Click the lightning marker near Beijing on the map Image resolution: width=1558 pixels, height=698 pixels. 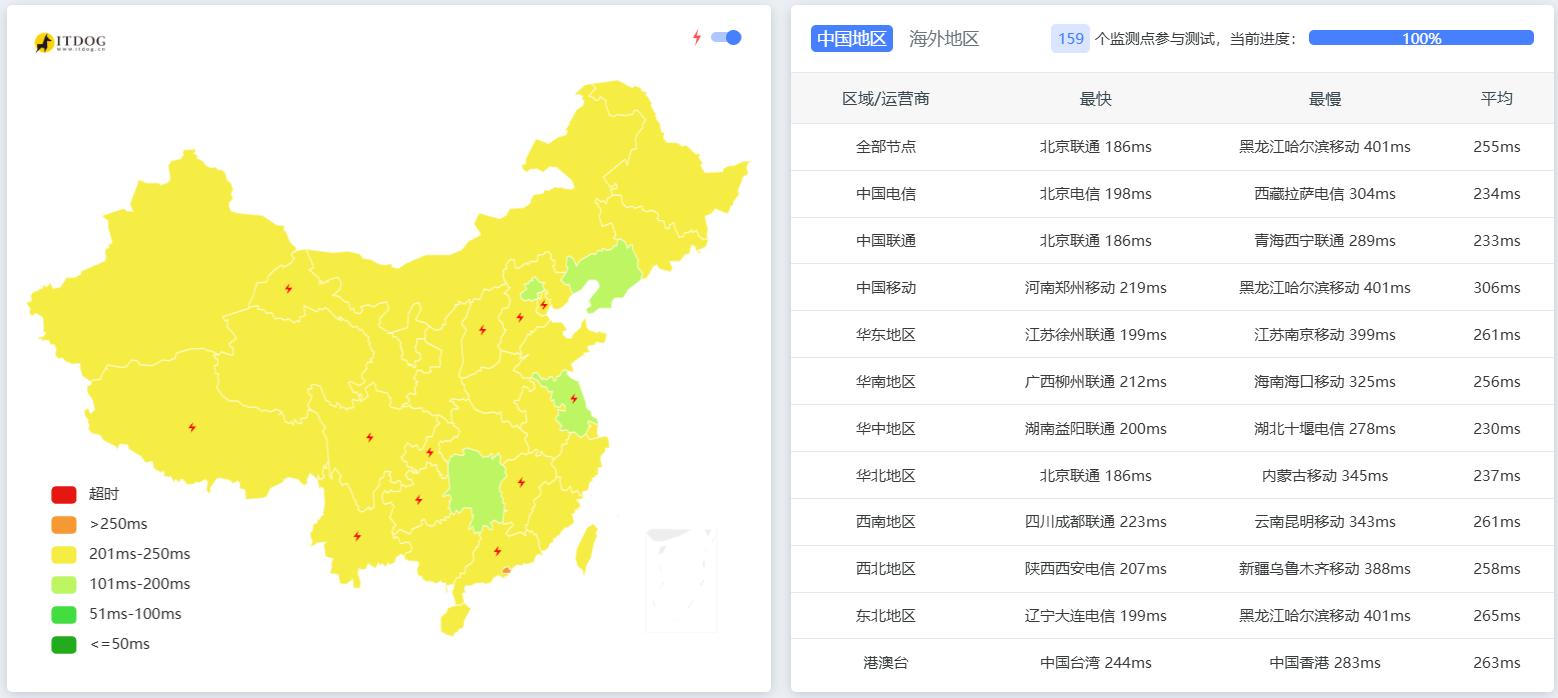[x=543, y=305]
